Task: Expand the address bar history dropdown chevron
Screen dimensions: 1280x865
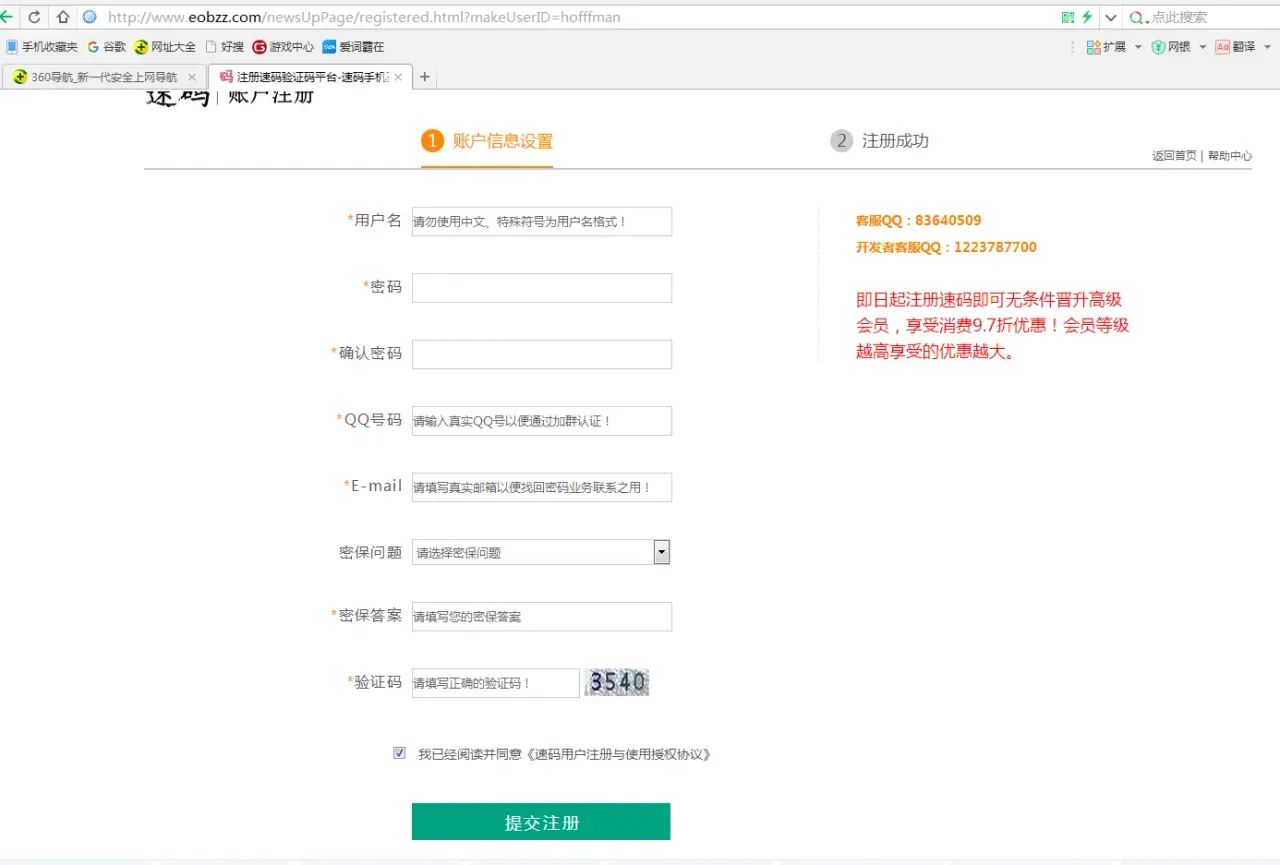Action: click(x=1111, y=17)
